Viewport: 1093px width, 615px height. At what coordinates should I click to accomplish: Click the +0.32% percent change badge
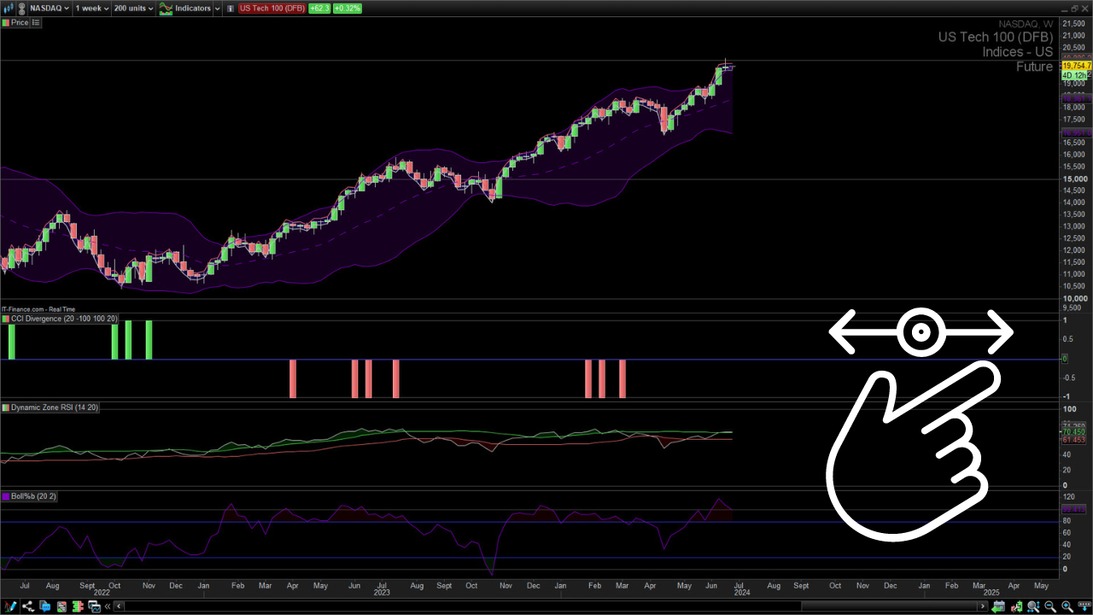click(x=347, y=8)
